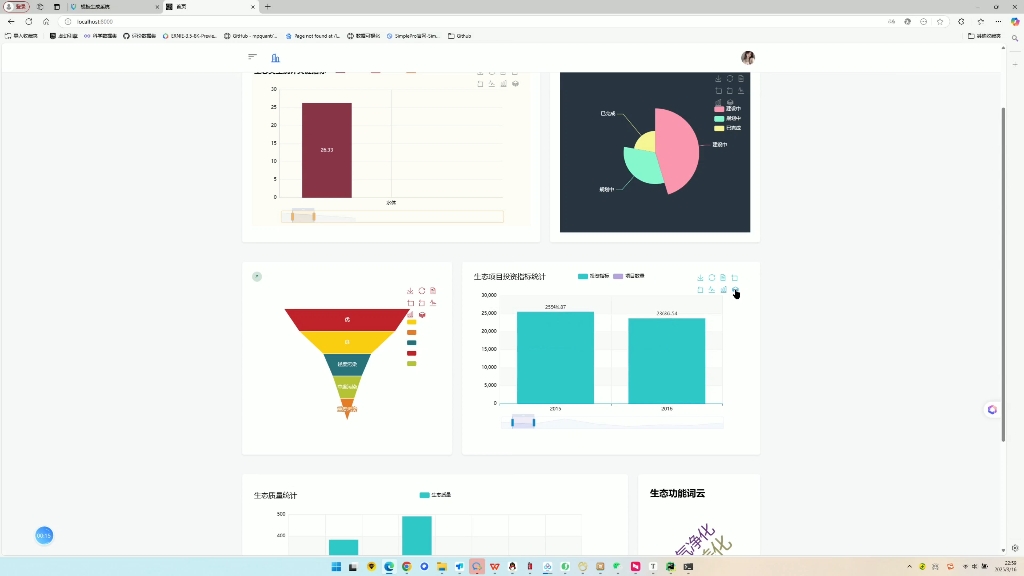Click the investment chart data zoom slider
The width and height of the screenshot is (1024, 576).
click(x=612, y=423)
